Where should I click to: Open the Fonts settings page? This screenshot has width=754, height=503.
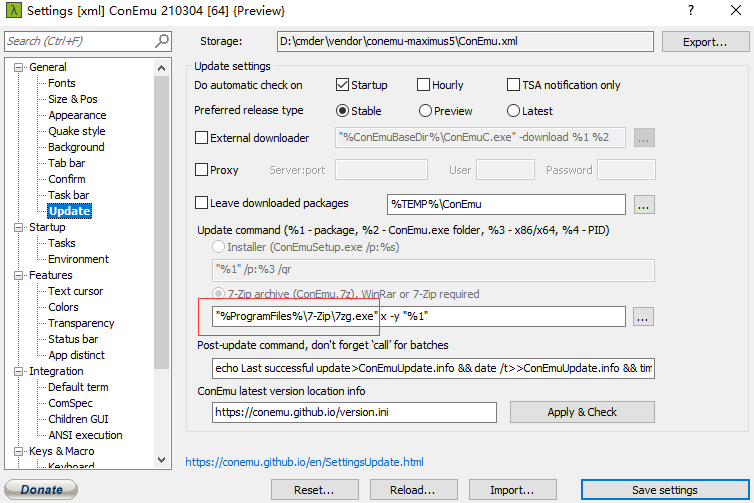point(62,83)
